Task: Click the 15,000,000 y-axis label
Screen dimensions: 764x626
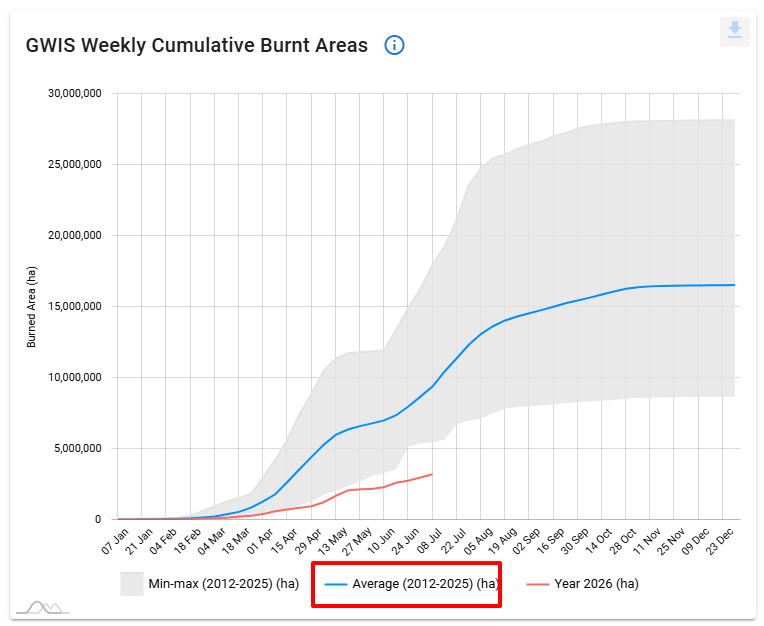Action: click(75, 306)
